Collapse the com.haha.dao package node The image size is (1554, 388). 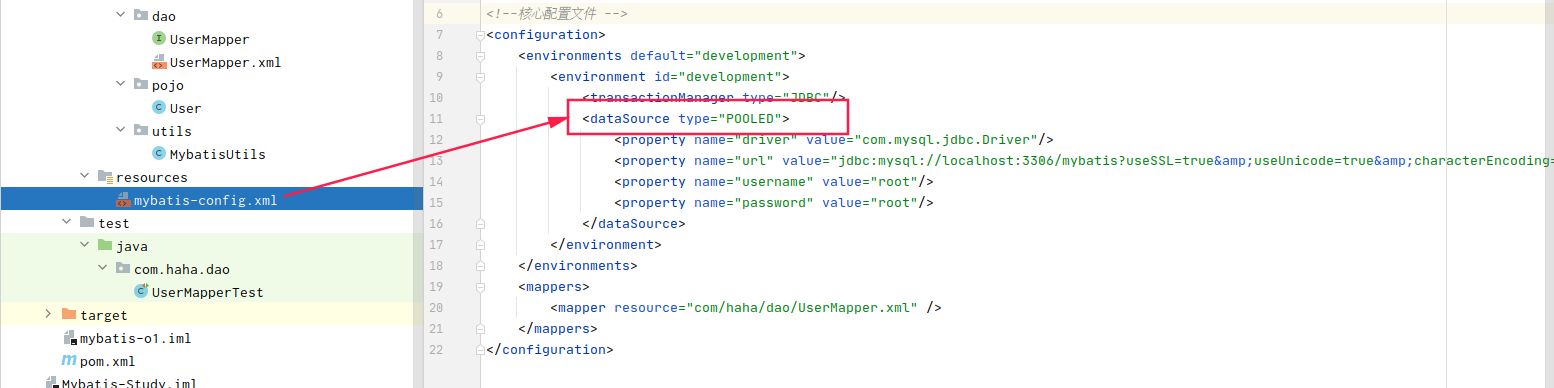click(x=102, y=269)
